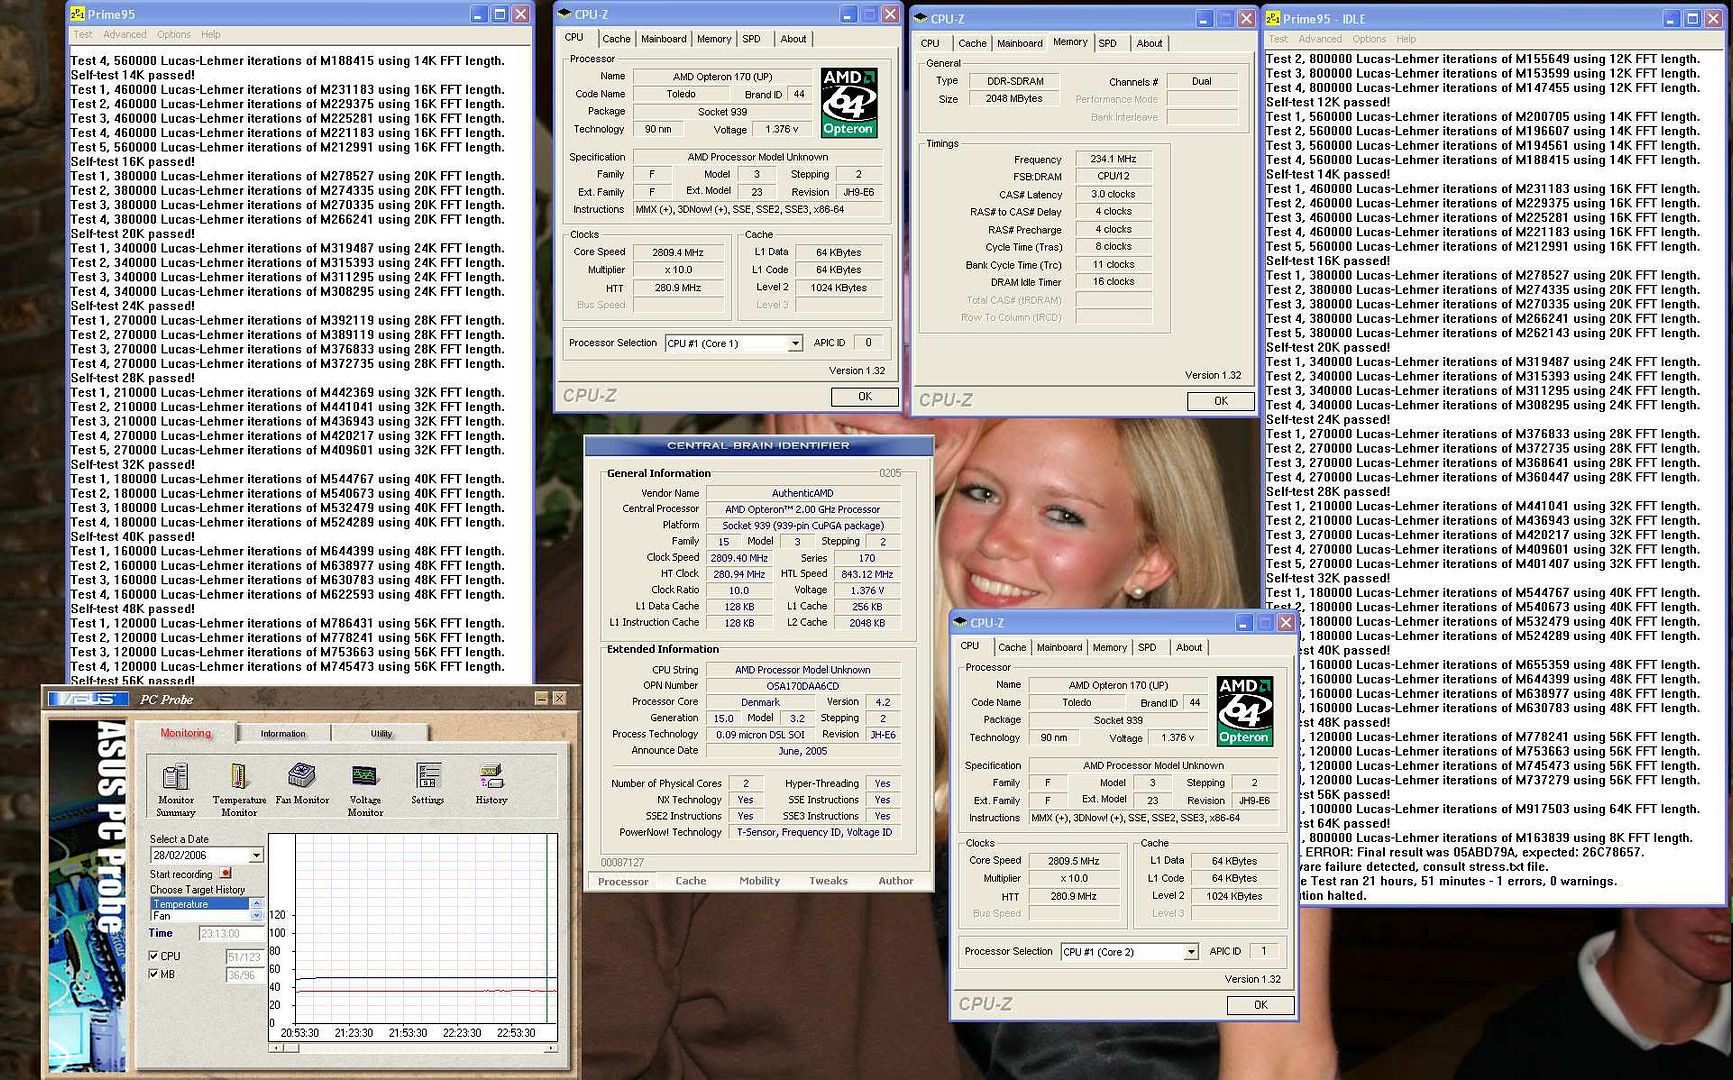Minimize the left Prime95 window
Viewport: 1733px width, 1080px height.
click(478, 14)
